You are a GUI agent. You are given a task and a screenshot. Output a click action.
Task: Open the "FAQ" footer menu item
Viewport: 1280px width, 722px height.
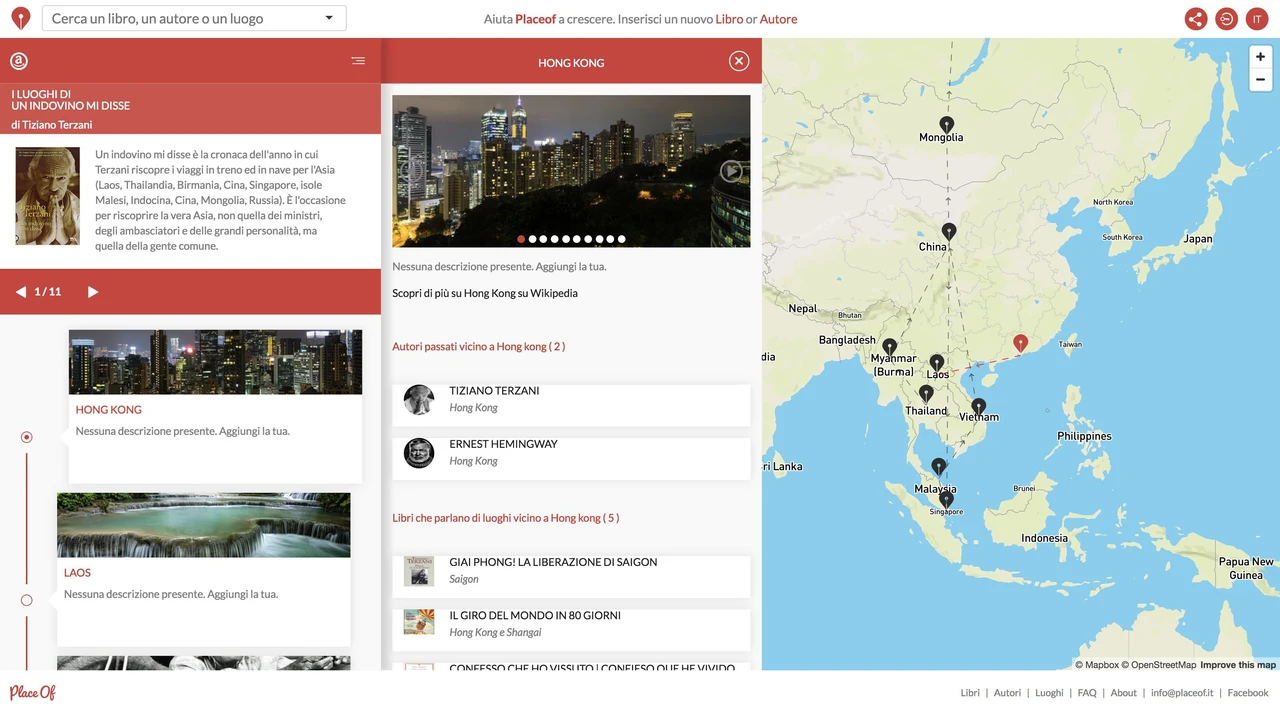point(1087,693)
